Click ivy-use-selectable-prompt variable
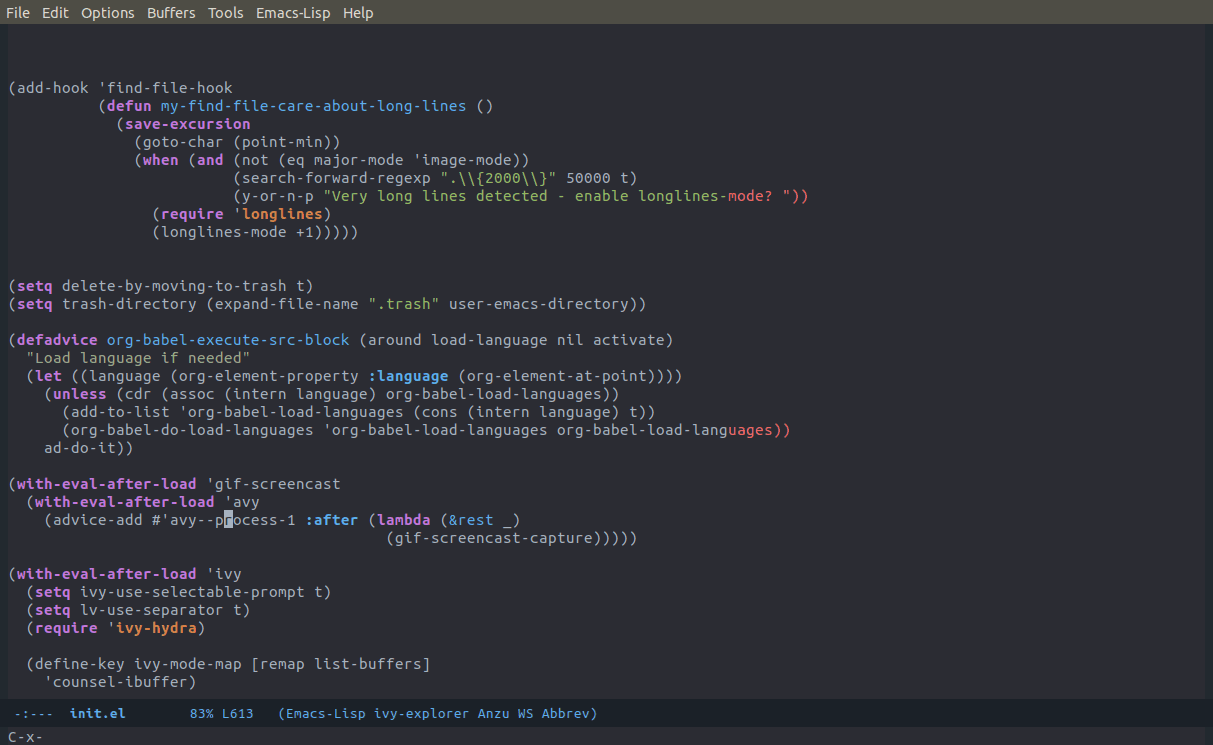This screenshot has height=745, width=1213. click(192, 592)
